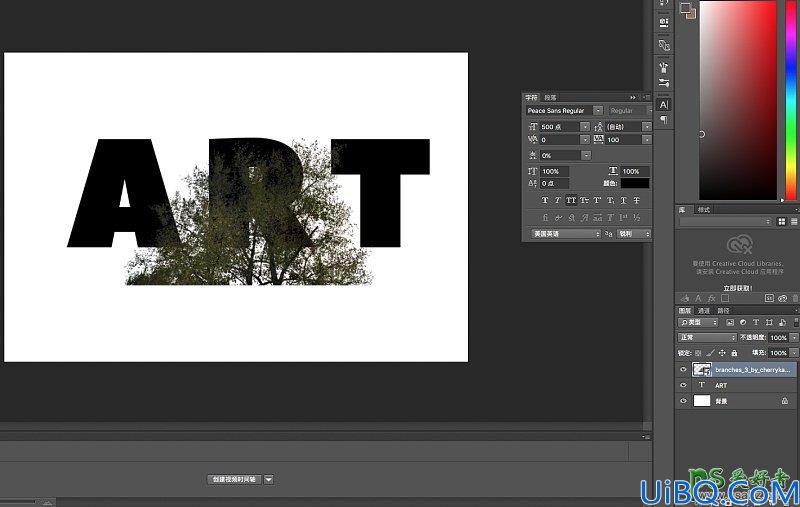Filter layers by adjustment layer icon
This screenshot has height=507, width=800.
point(743,322)
